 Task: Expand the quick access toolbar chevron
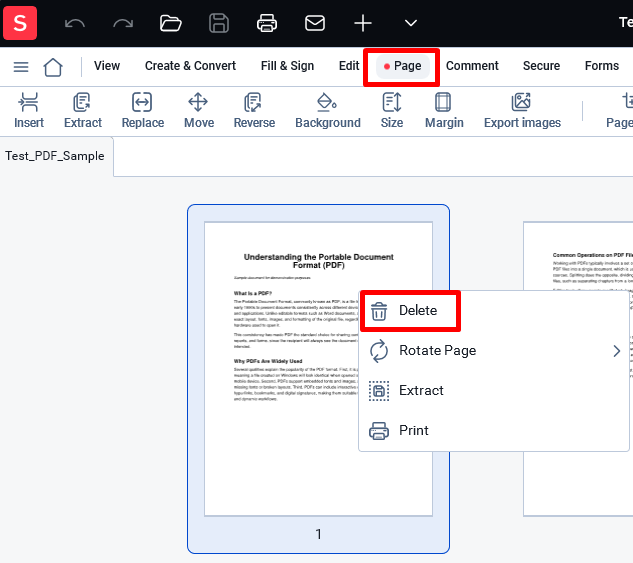(x=411, y=23)
